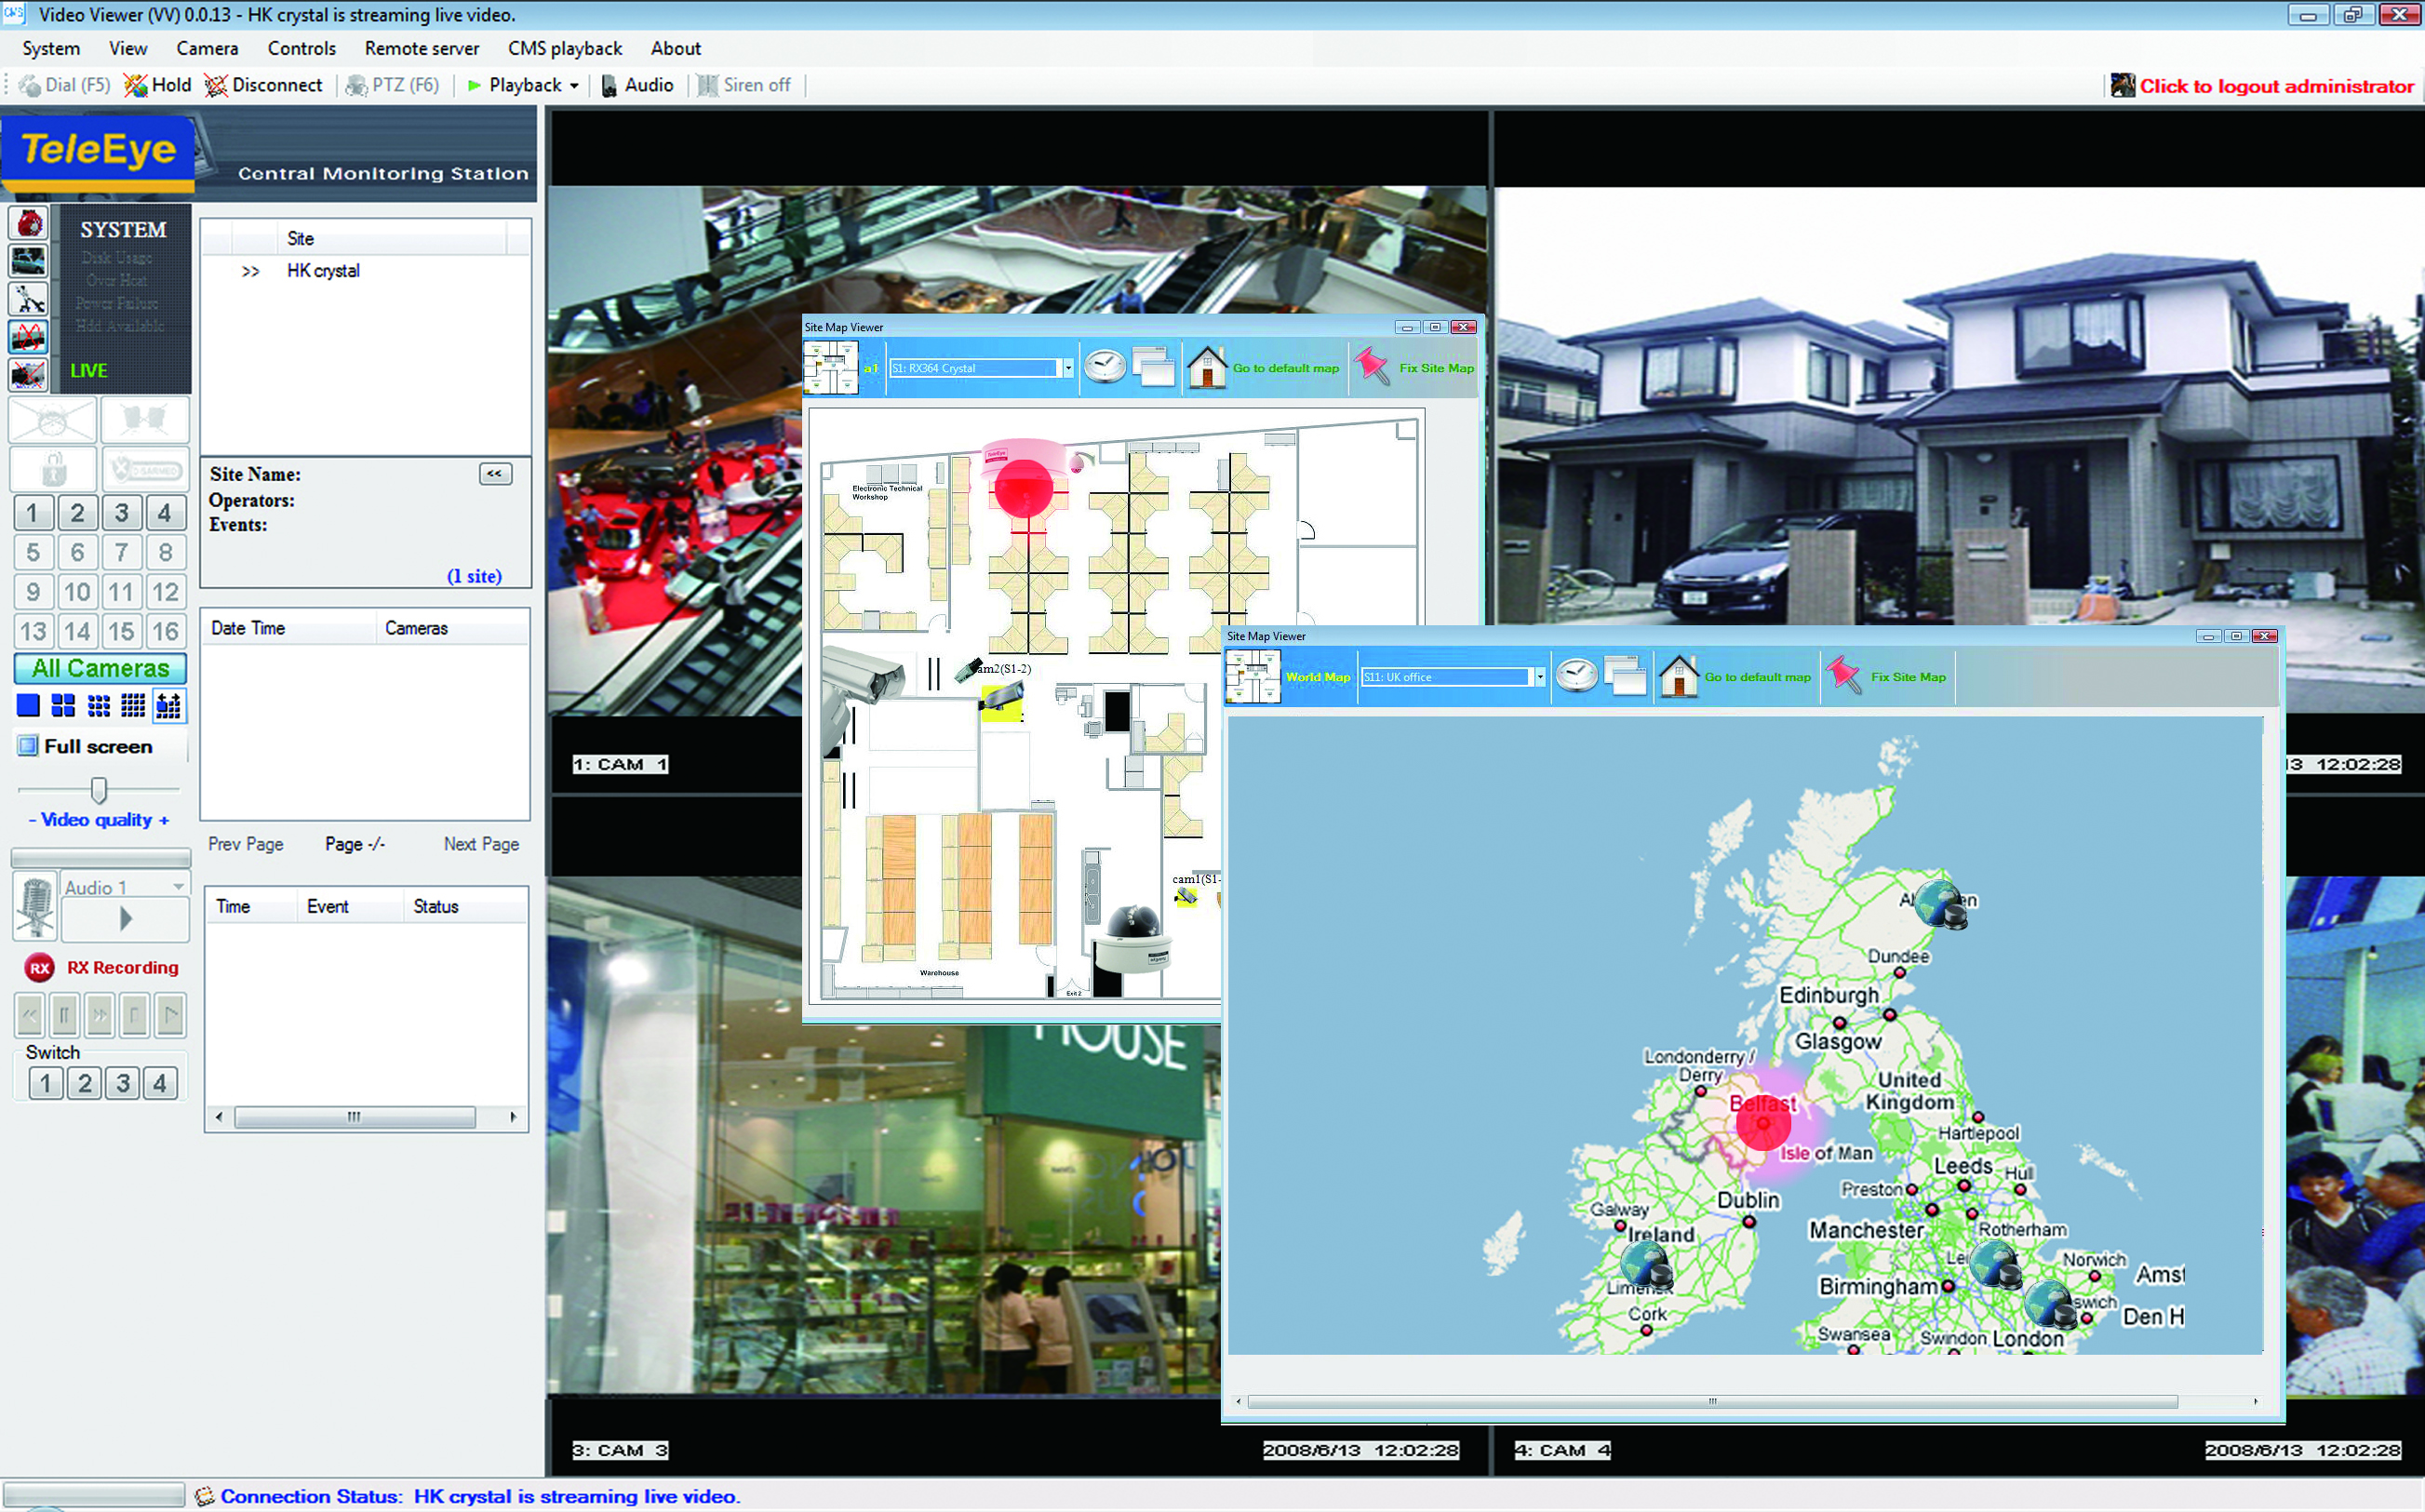The image size is (2425, 1512).
Task: Open the S11: UK office dropdown
Action: tap(1540, 677)
